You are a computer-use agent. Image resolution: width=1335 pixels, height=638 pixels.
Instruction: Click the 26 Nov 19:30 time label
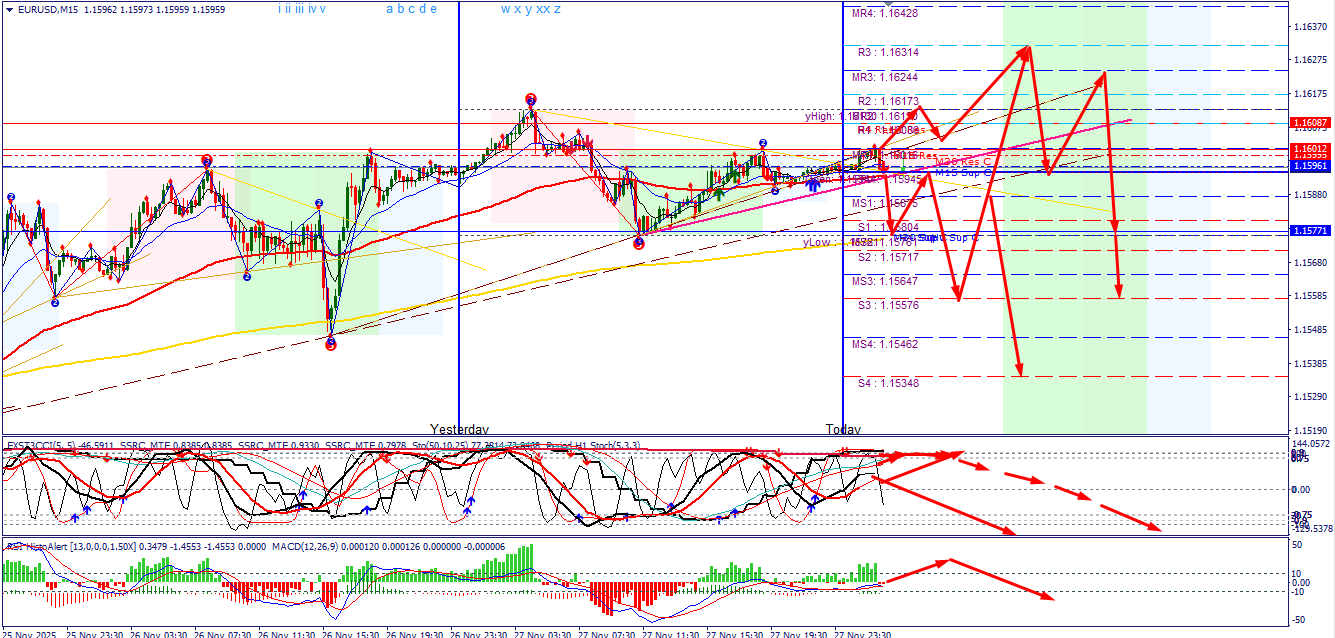tap(416, 634)
